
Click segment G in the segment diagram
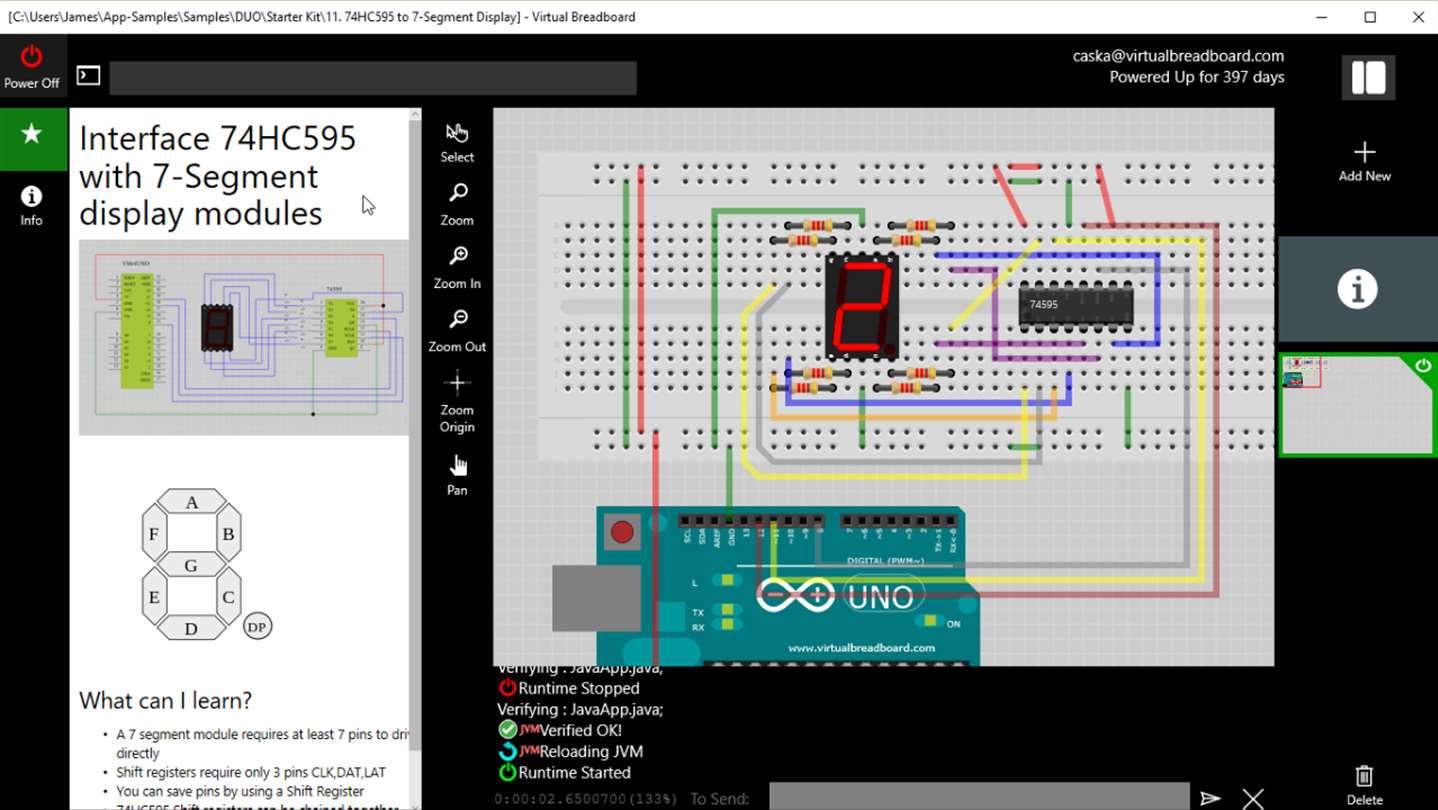click(191, 565)
